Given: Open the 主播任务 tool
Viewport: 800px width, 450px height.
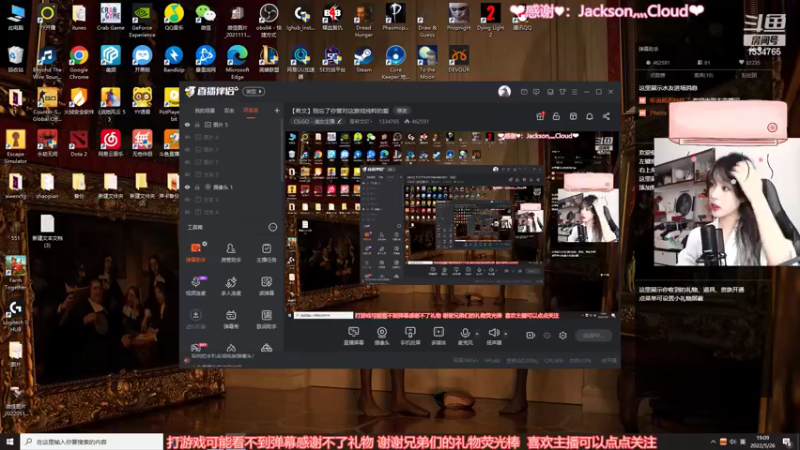Looking at the screenshot, I should [x=266, y=253].
